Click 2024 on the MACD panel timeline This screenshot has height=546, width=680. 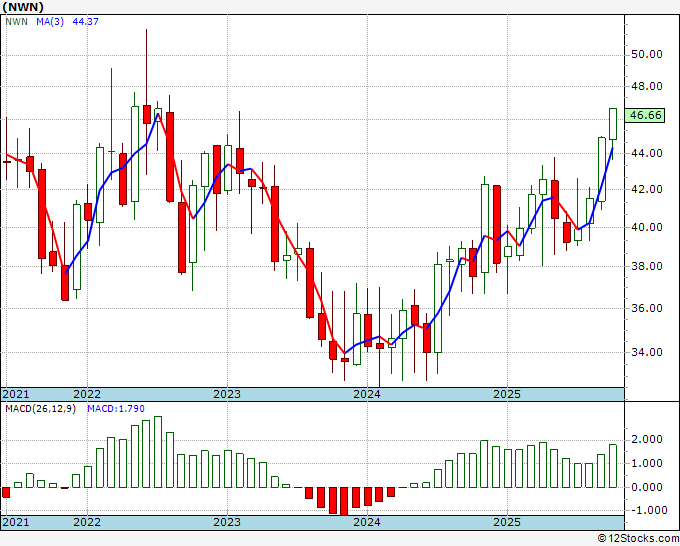pyautogui.click(x=366, y=522)
